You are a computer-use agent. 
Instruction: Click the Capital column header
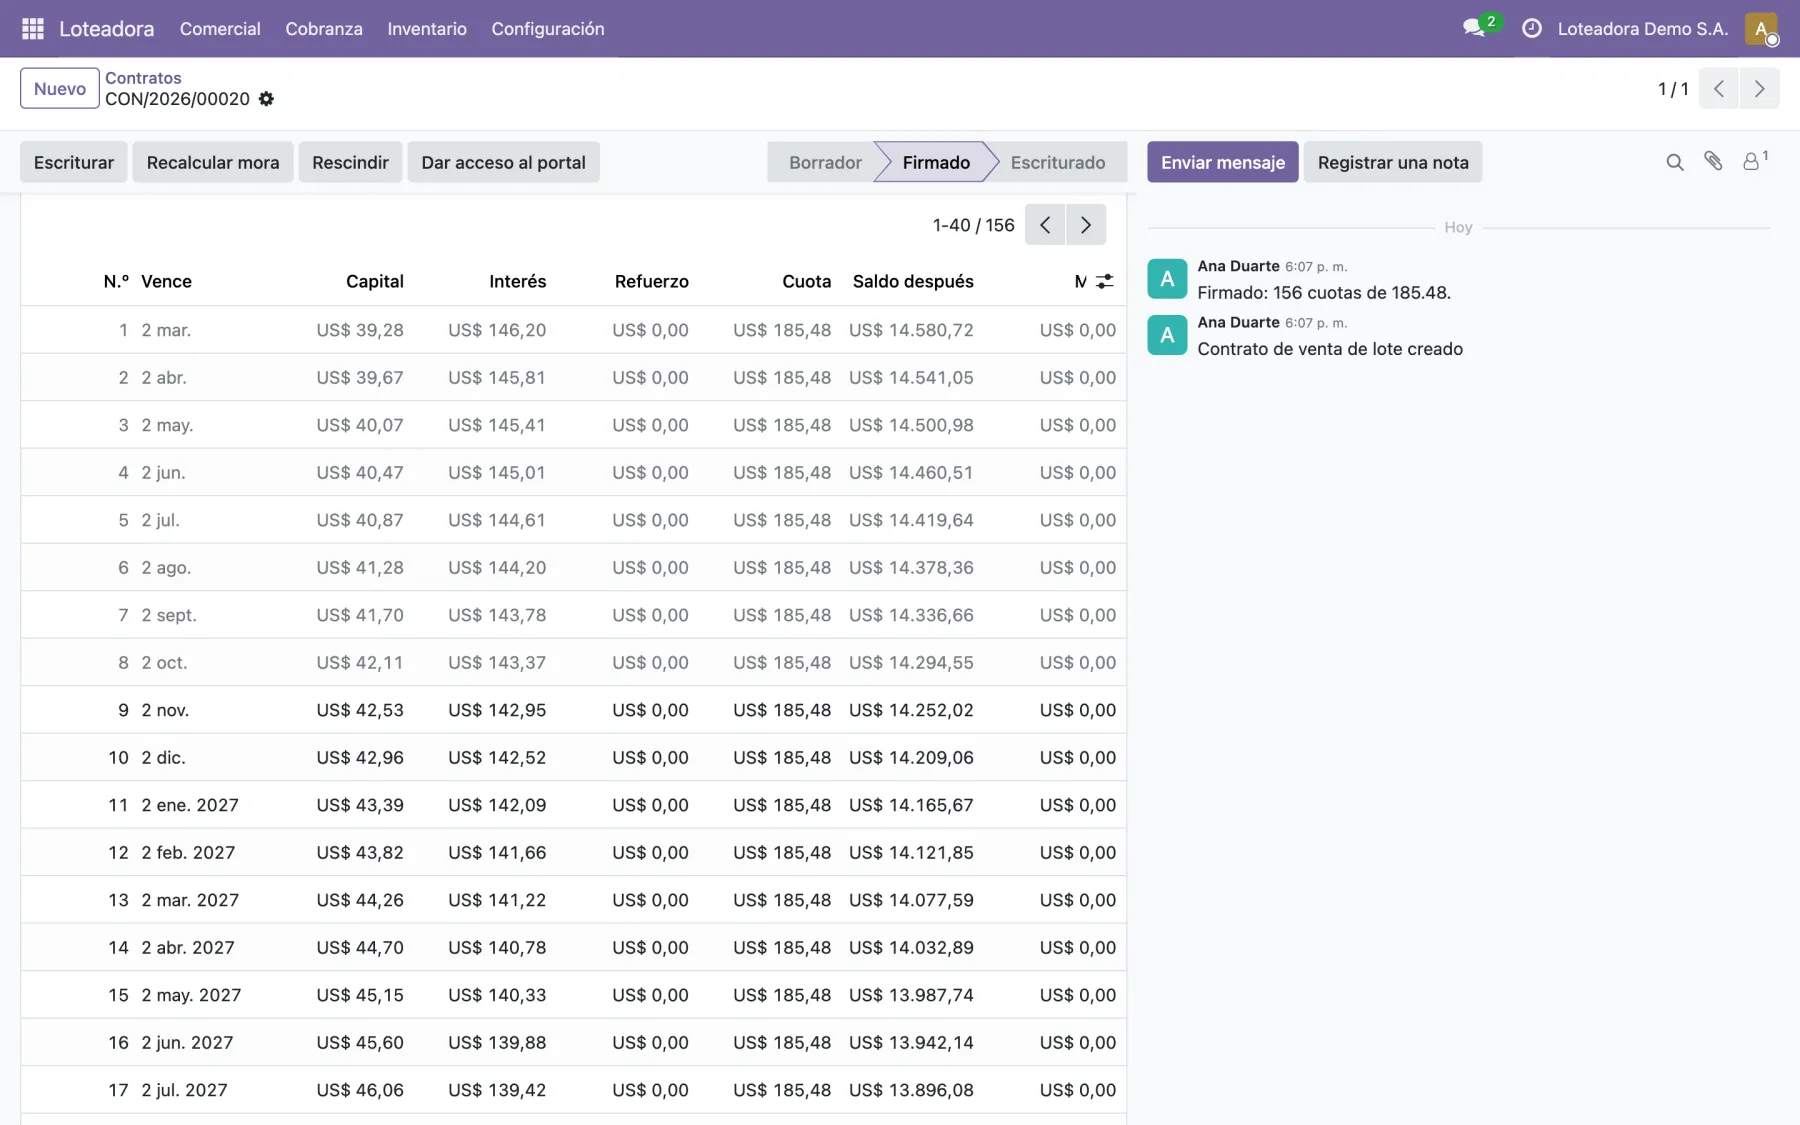pyautogui.click(x=375, y=282)
